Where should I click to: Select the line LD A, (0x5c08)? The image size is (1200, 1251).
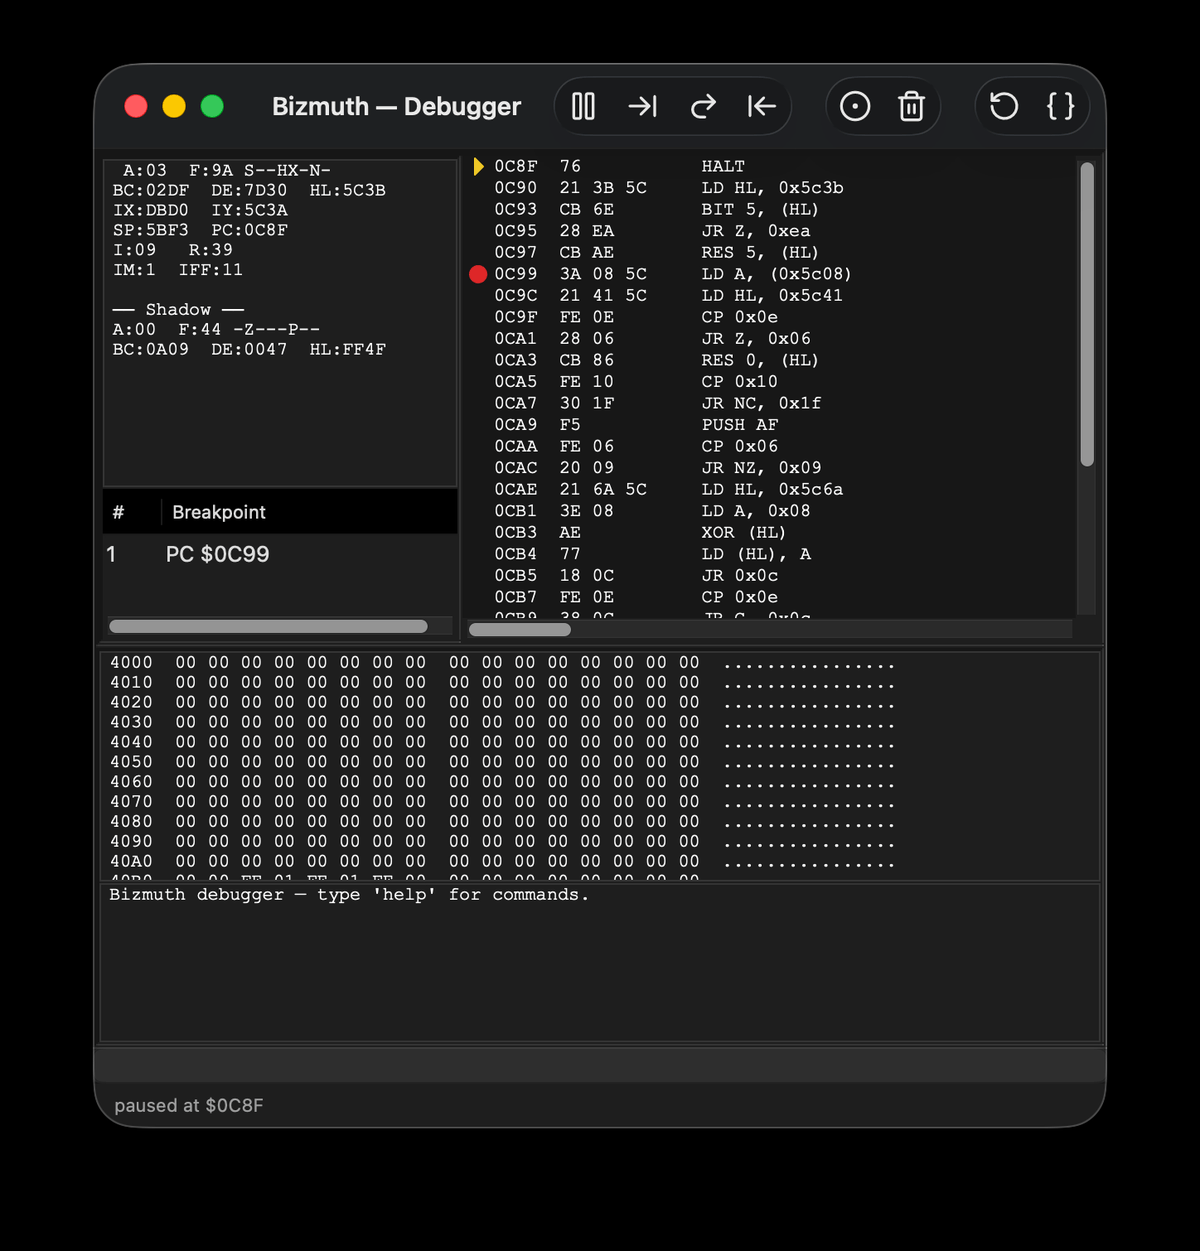pos(769,274)
